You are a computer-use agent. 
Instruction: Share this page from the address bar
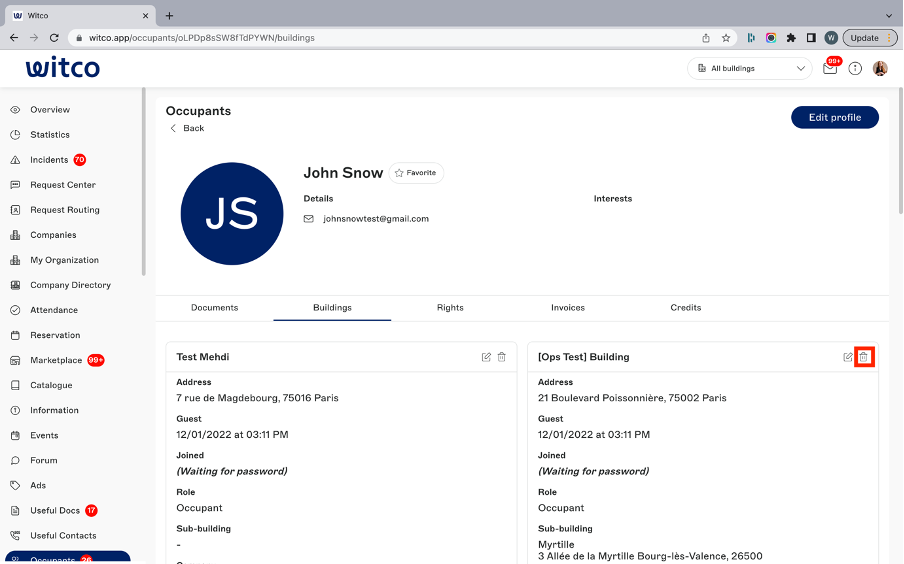[706, 38]
